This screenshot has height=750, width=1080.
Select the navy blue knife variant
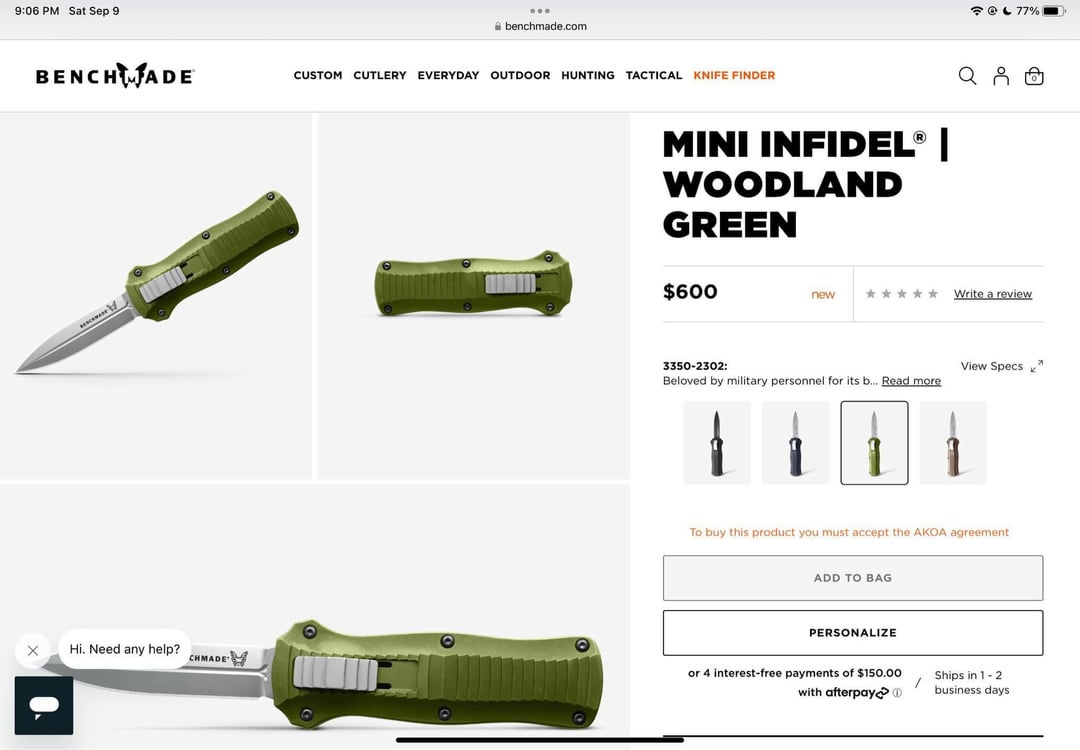click(x=796, y=443)
